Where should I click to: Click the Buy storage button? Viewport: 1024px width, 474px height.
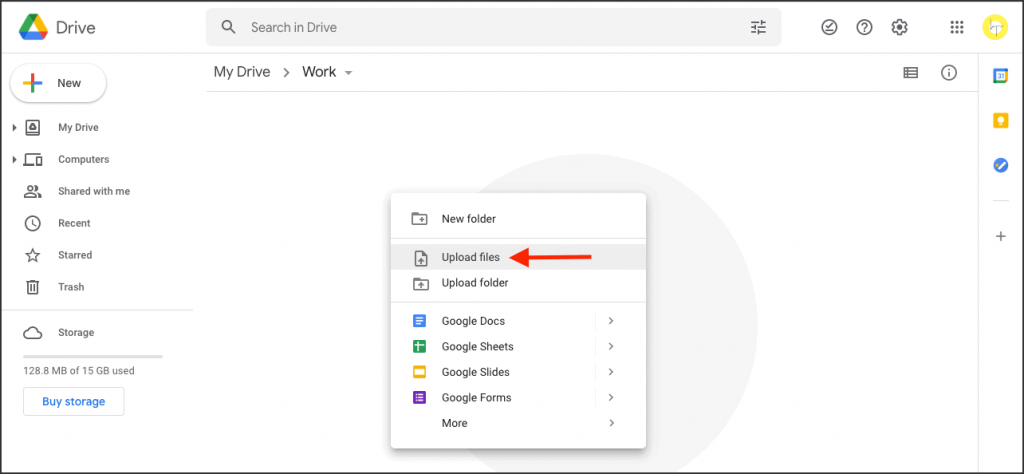(73, 402)
